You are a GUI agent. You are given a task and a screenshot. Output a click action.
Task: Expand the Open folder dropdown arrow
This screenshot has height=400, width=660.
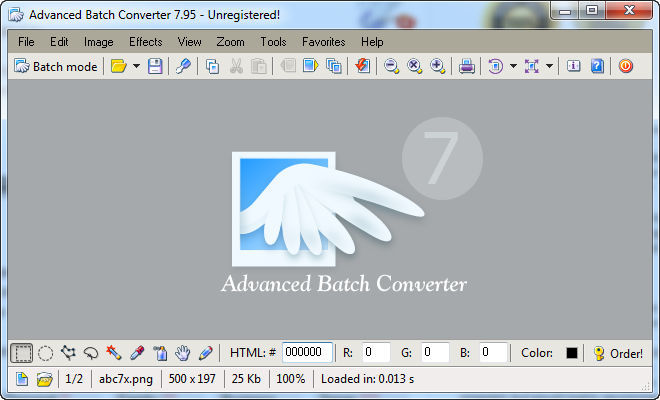(x=136, y=66)
